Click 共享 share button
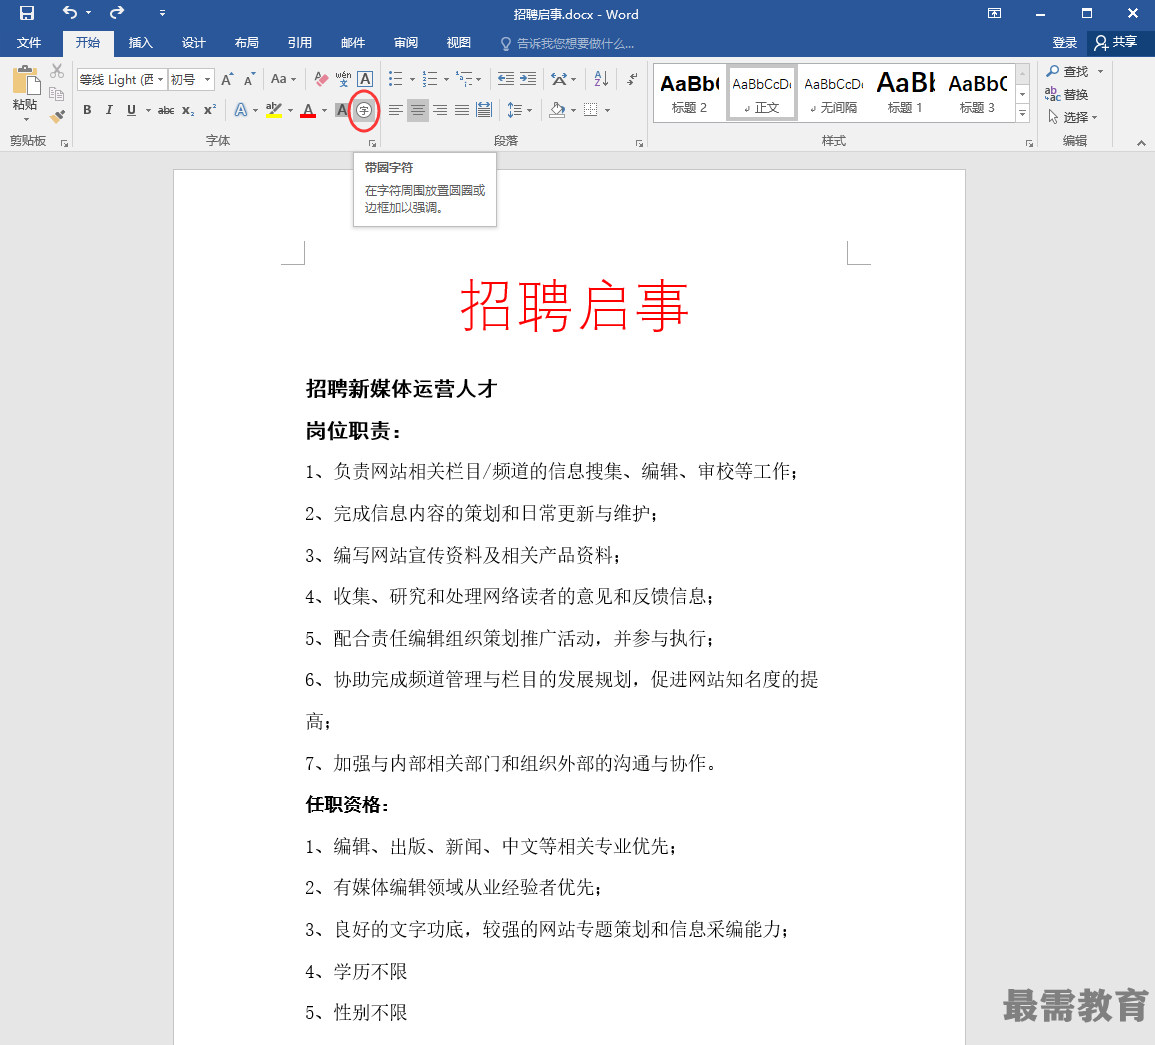This screenshot has width=1155, height=1045. tap(1117, 42)
